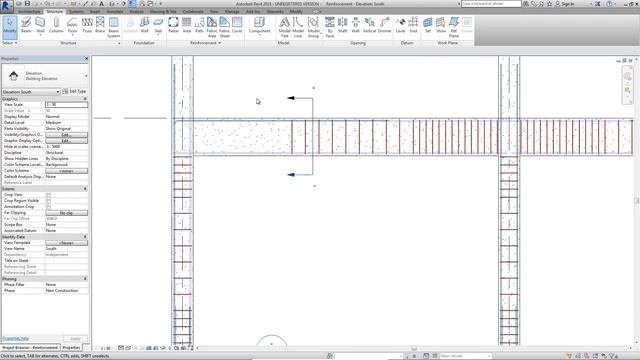Activate the Rebar tool
Image resolution: width=640 pixels, height=360 pixels.
coord(173,25)
